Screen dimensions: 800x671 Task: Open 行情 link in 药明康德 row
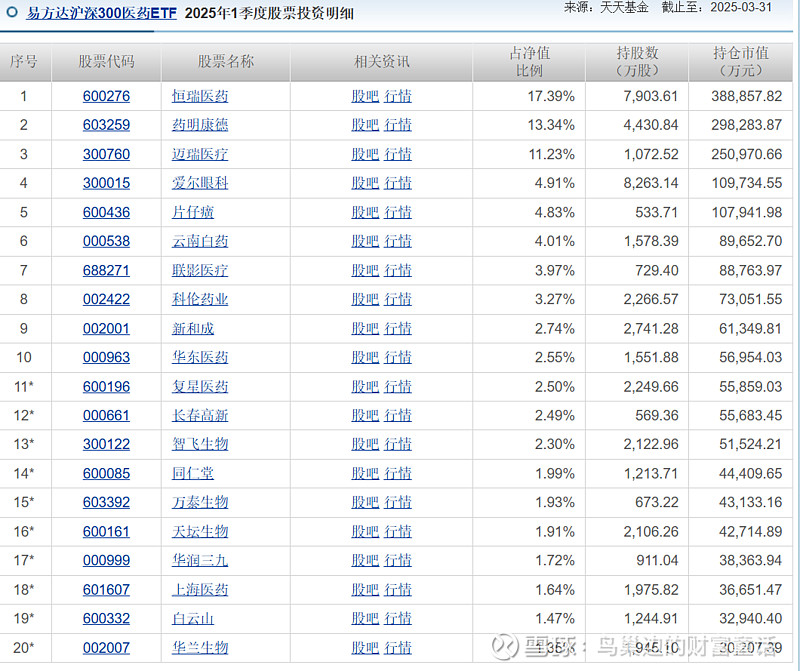(x=397, y=125)
